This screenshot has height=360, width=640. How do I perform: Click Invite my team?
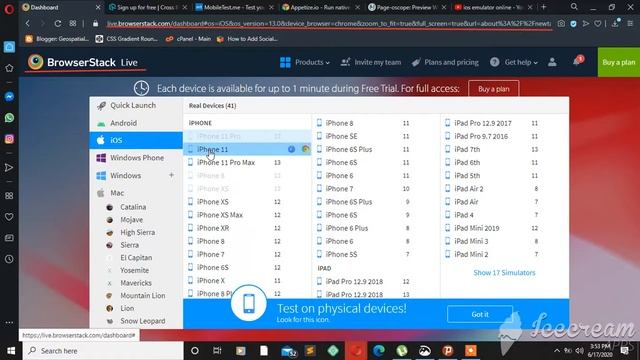[x=371, y=62]
